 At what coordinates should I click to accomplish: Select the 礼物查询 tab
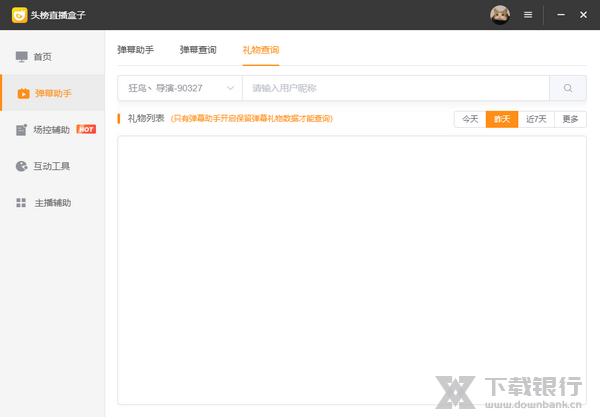tap(260, 49)
